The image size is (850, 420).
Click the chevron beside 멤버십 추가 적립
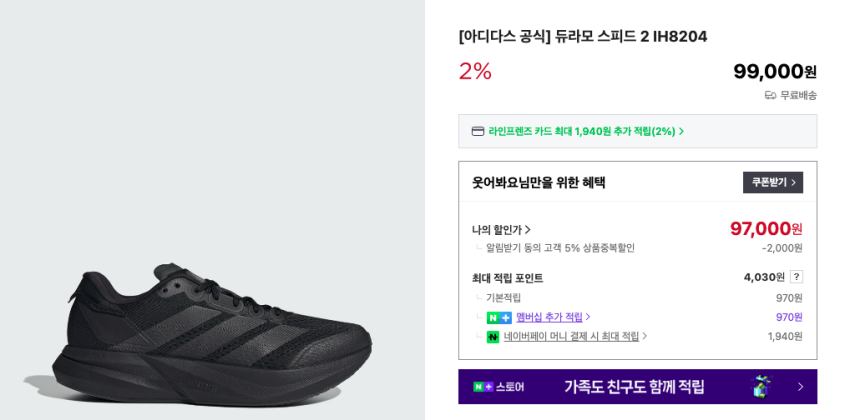pyautogui.click(x=588, y=317)
